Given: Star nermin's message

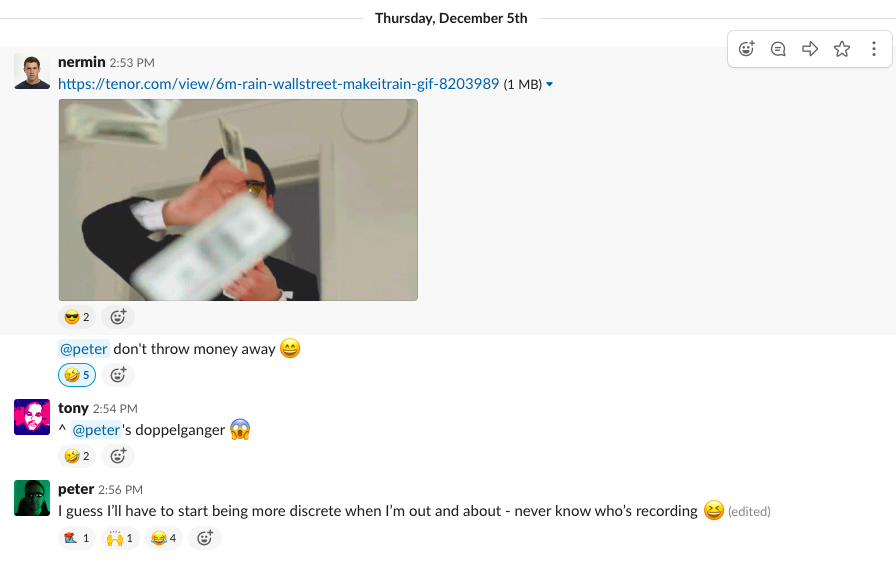Looking at the screenshot, I should coord(842,49).
